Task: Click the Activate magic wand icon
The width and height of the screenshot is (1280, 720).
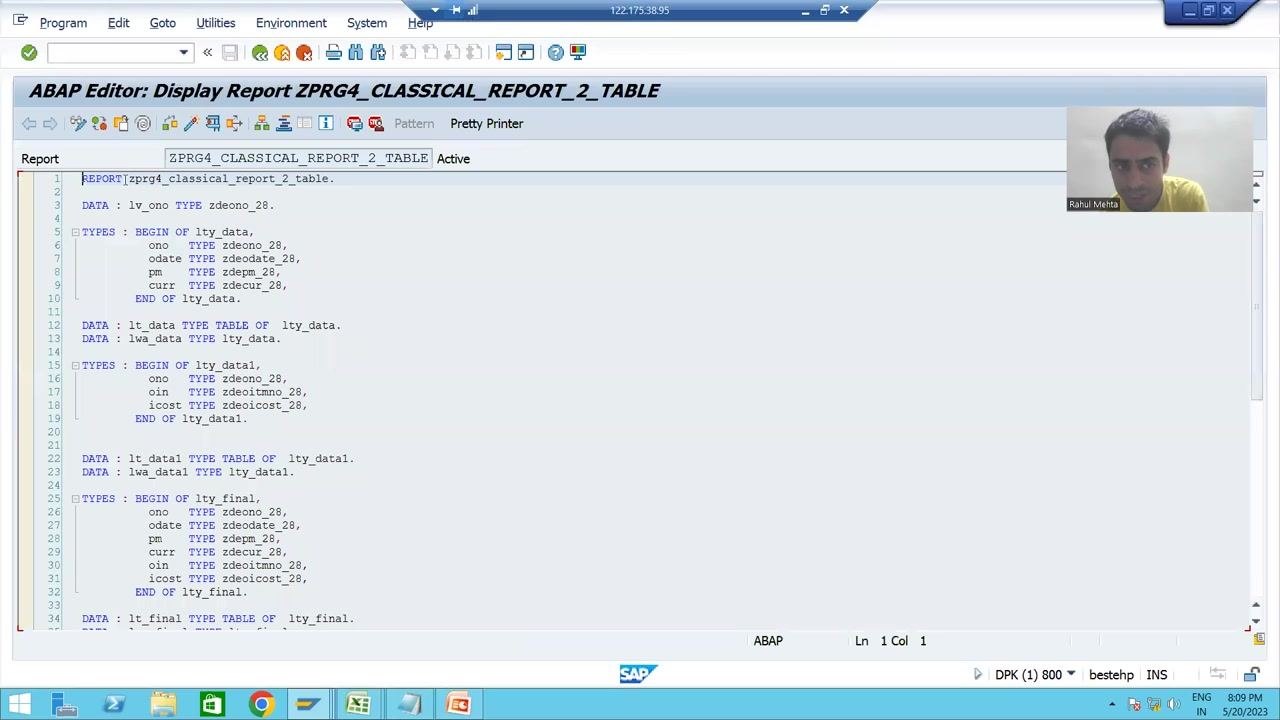Action: click(x=191, y=123)
